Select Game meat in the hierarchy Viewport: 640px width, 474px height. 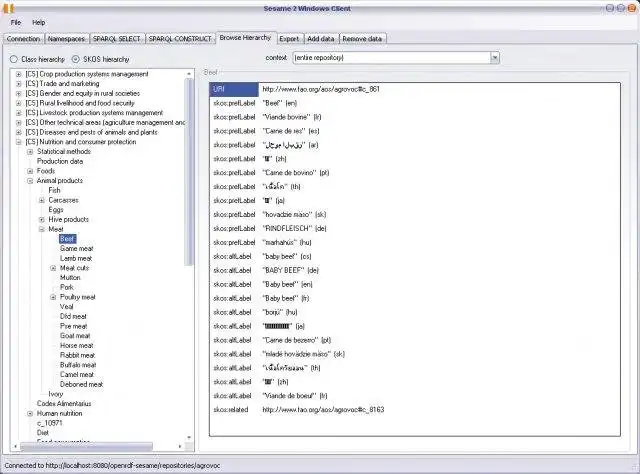(76, 249)
